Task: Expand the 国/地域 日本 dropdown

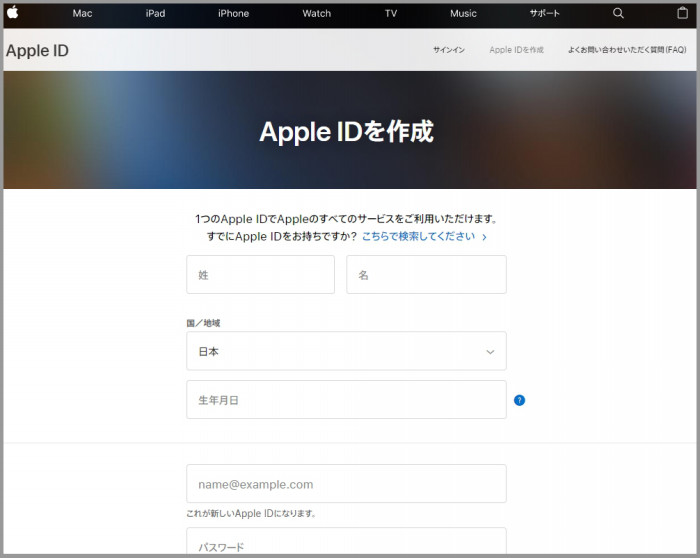Action: tap(346, 351)
